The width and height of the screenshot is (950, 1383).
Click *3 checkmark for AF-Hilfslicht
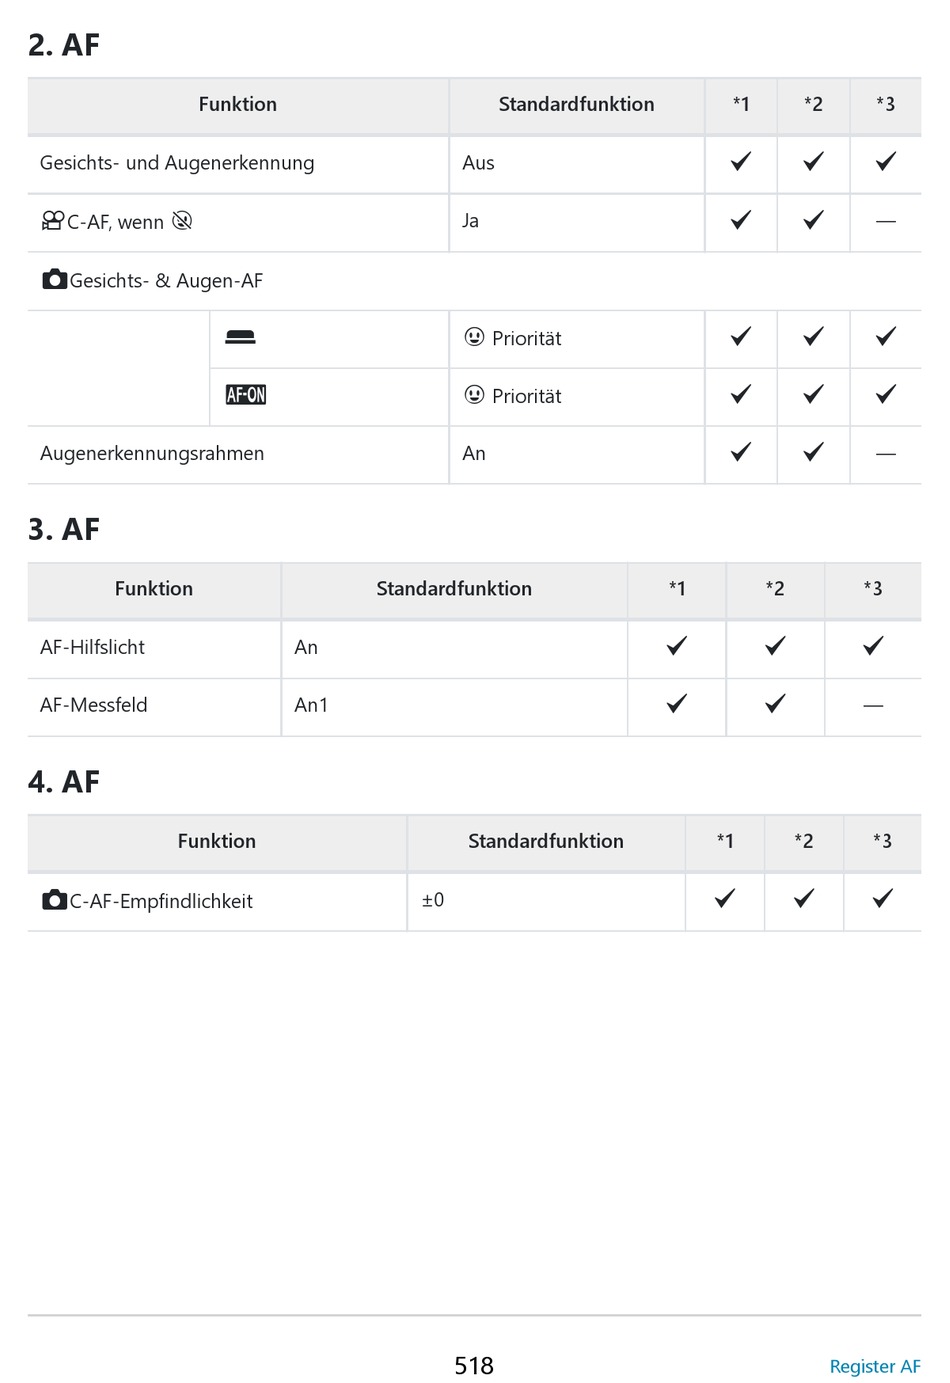[873, 645]
